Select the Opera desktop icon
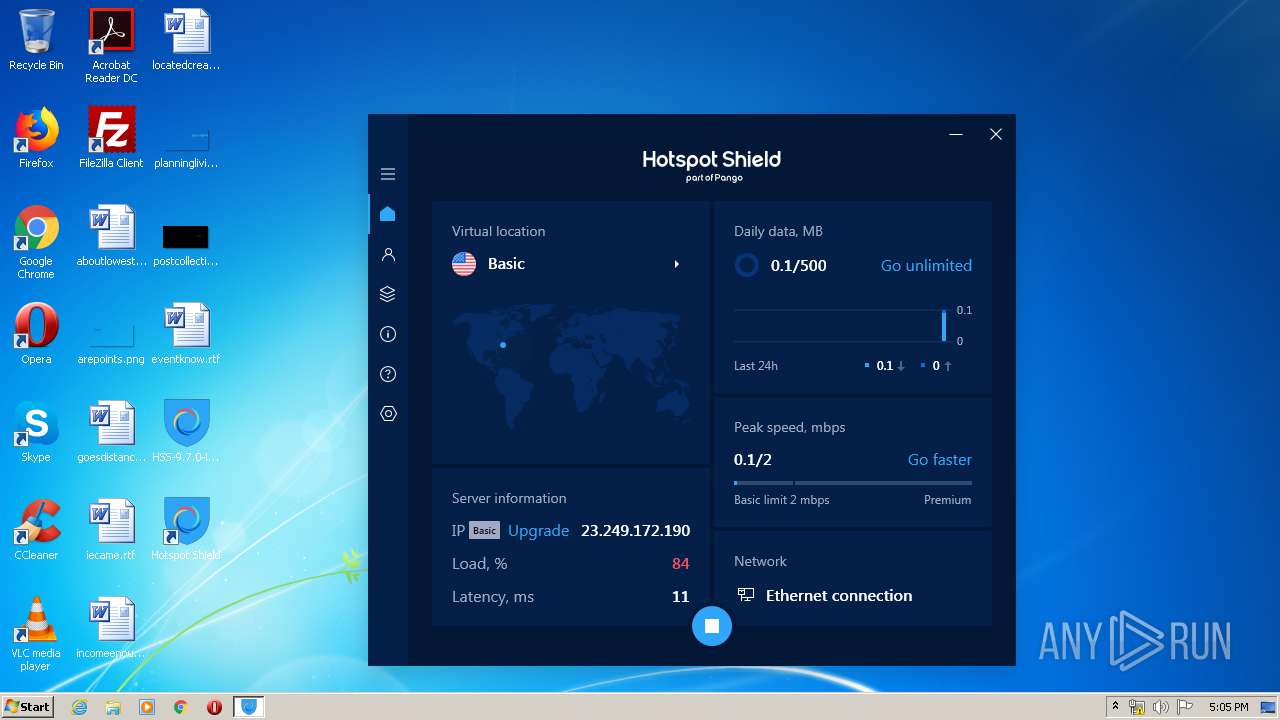Image resolution: width=1280 pixels, height=720 pixels. tap(36, 334)
